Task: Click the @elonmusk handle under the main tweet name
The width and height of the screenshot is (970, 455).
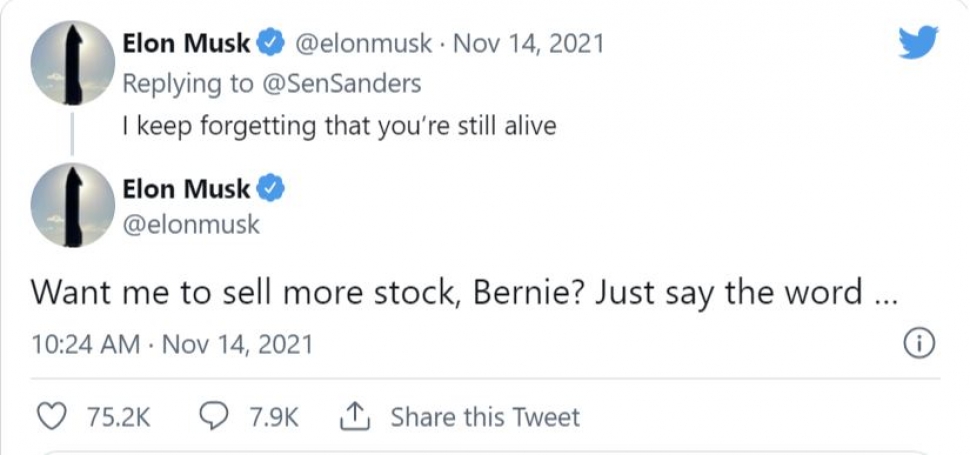Action: (190, 224)
